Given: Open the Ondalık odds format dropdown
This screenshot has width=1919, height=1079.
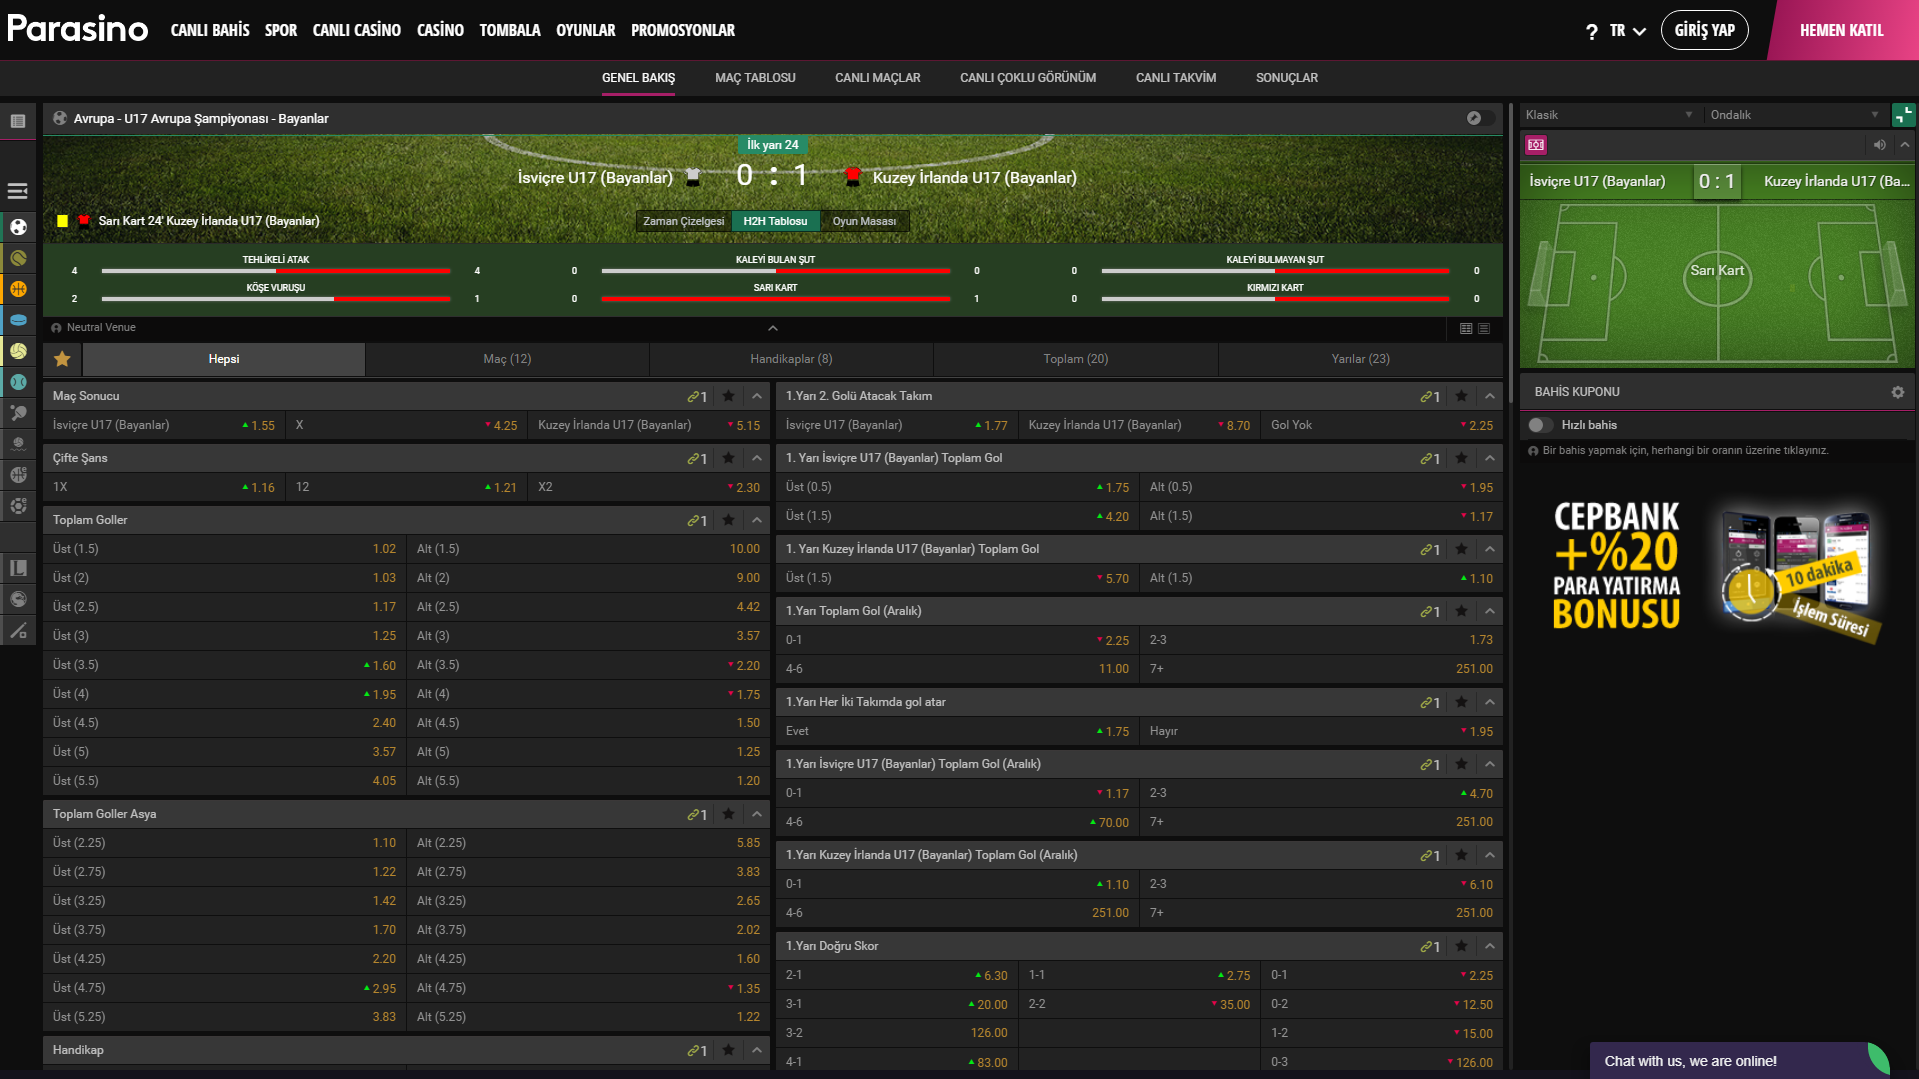Looking at the screenshot, I should point(1794,115).
